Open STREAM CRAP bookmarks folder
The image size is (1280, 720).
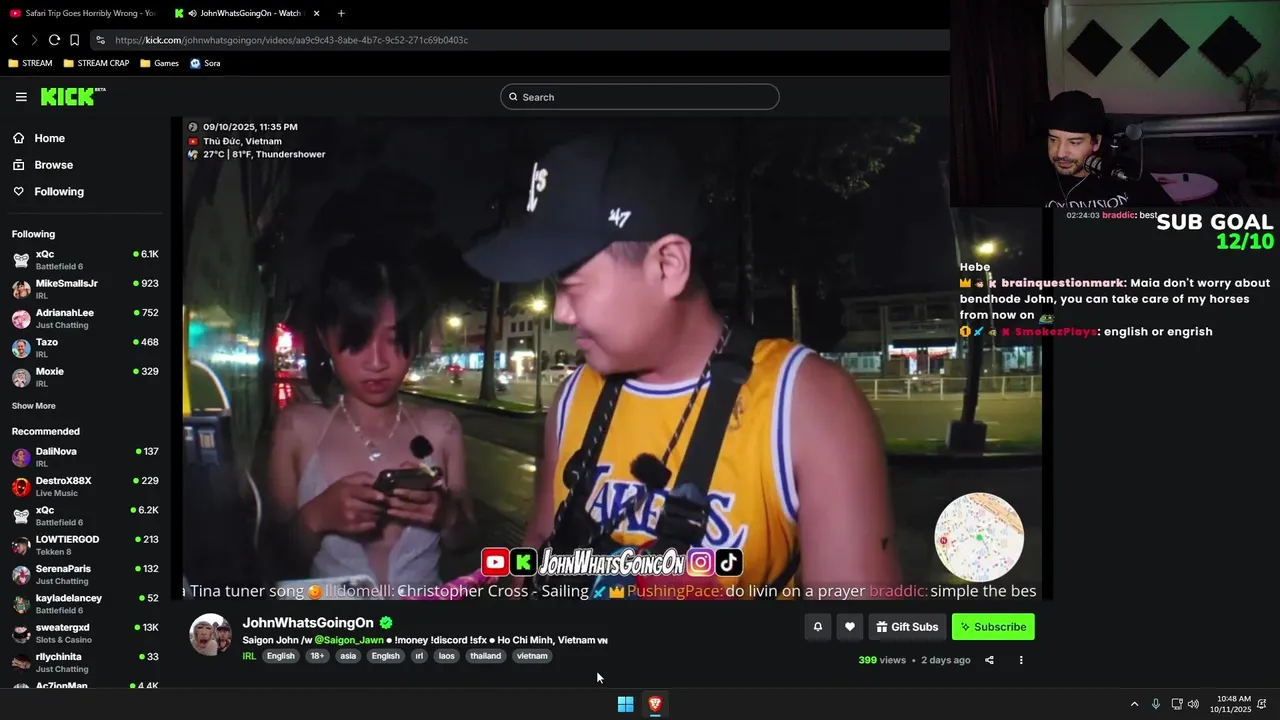click(96, 63)
